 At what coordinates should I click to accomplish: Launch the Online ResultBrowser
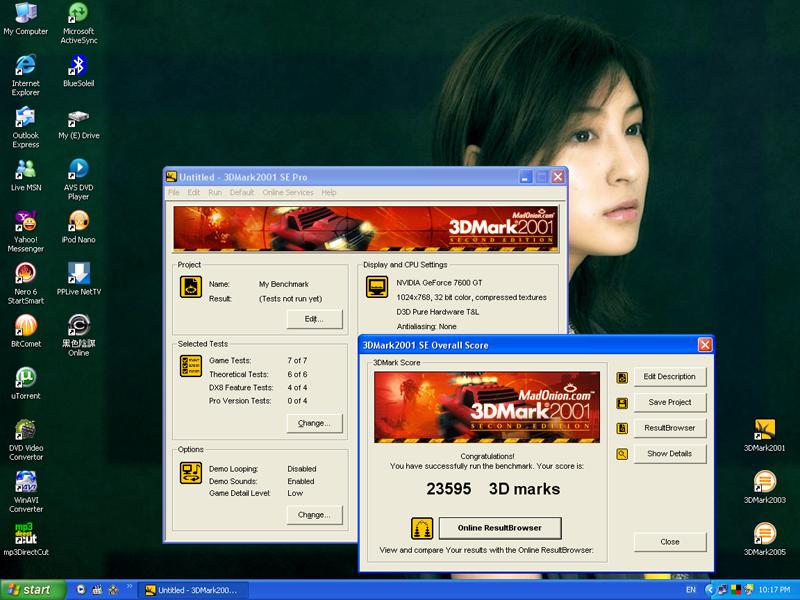[x=499, y=528]
